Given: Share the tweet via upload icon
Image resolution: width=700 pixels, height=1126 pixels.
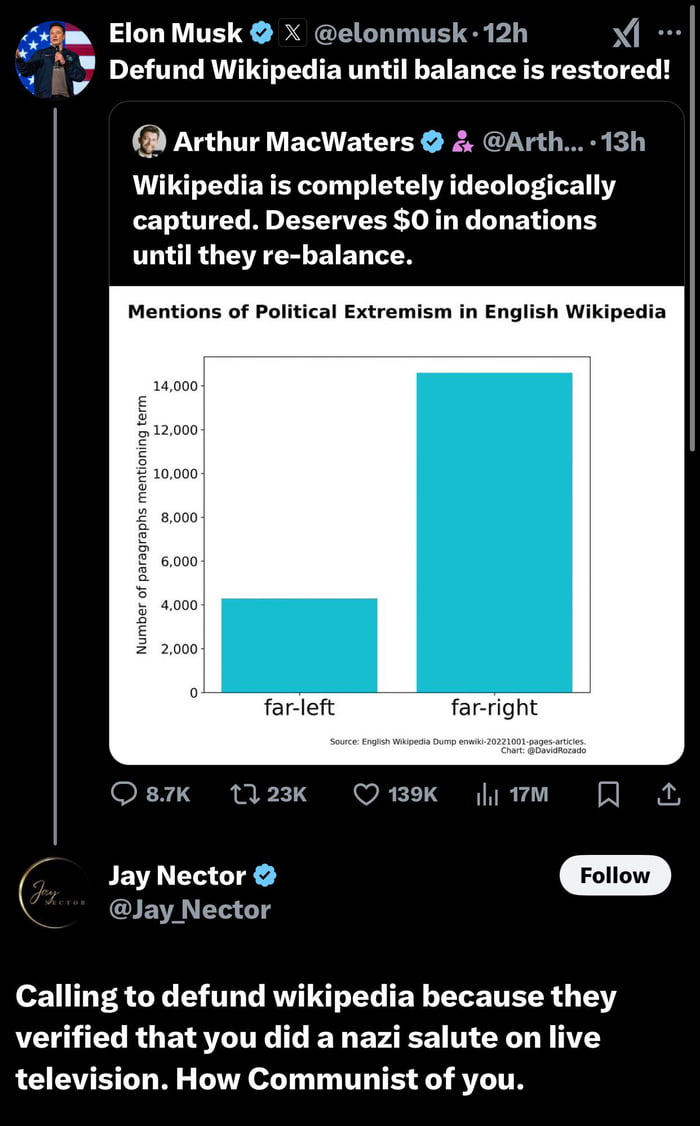Looking at the screenshot, I should click(x=669, y=794).
